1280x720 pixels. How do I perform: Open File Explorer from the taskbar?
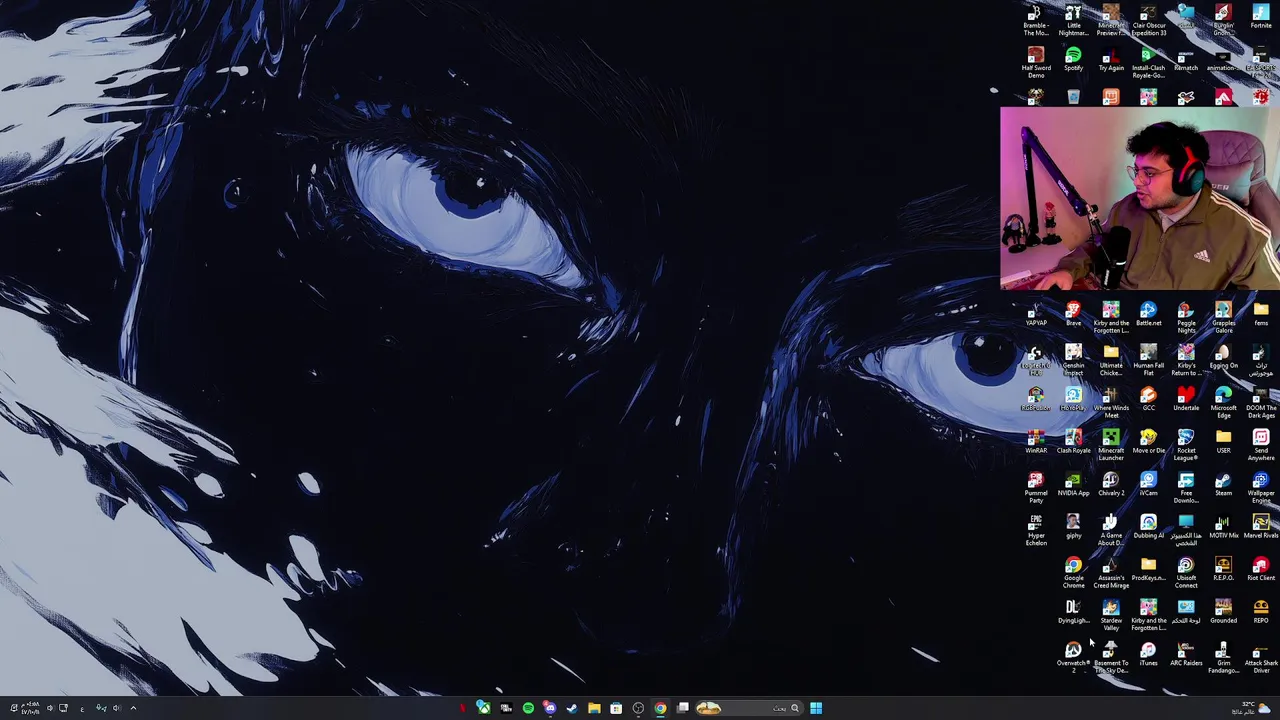[594, 708]
